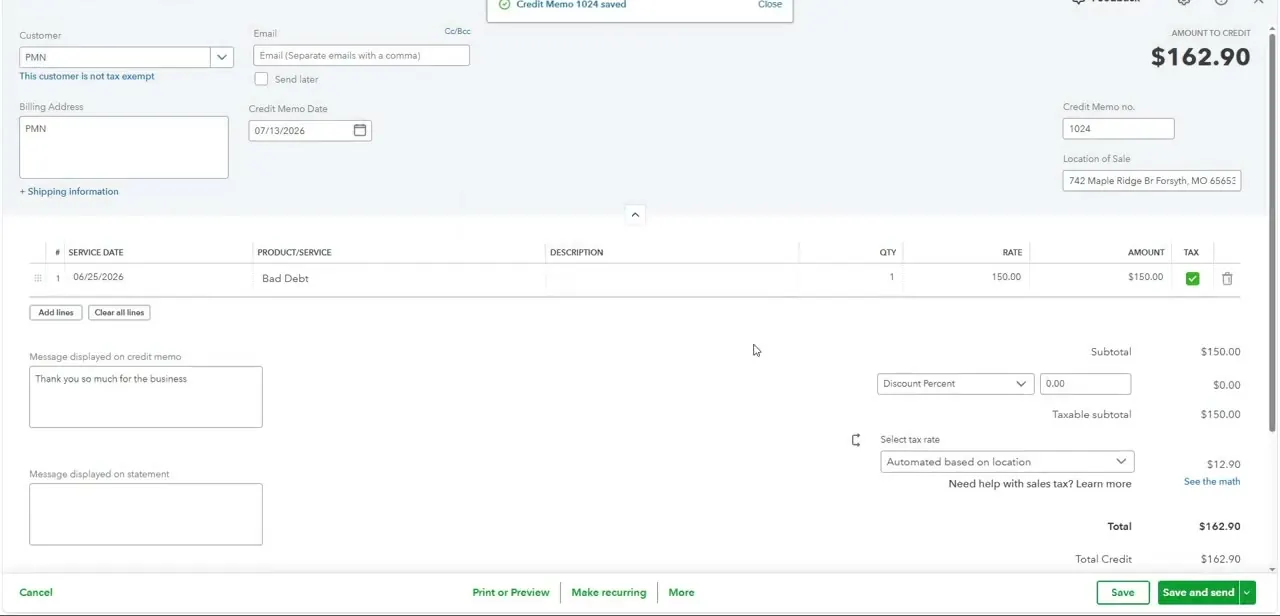Click the swap discount and tax order icon
Screen dimensions: 1280x616
point(856,440)
